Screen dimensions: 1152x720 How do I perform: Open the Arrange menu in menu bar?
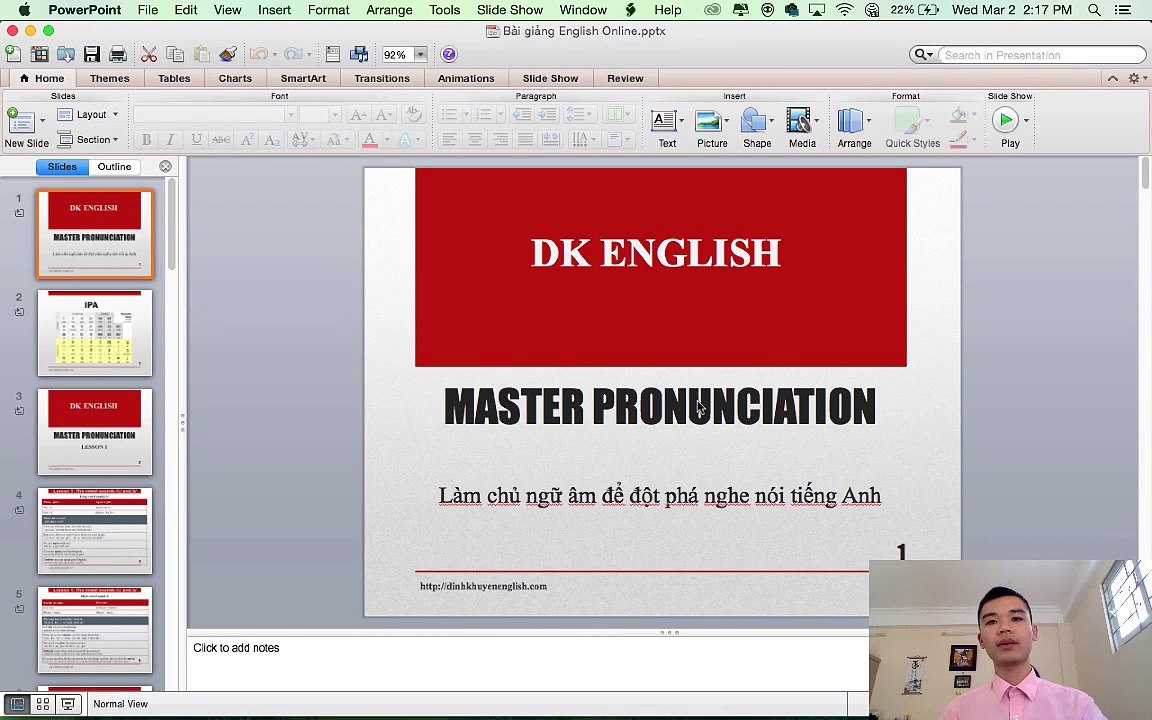(x=389, y=10)
